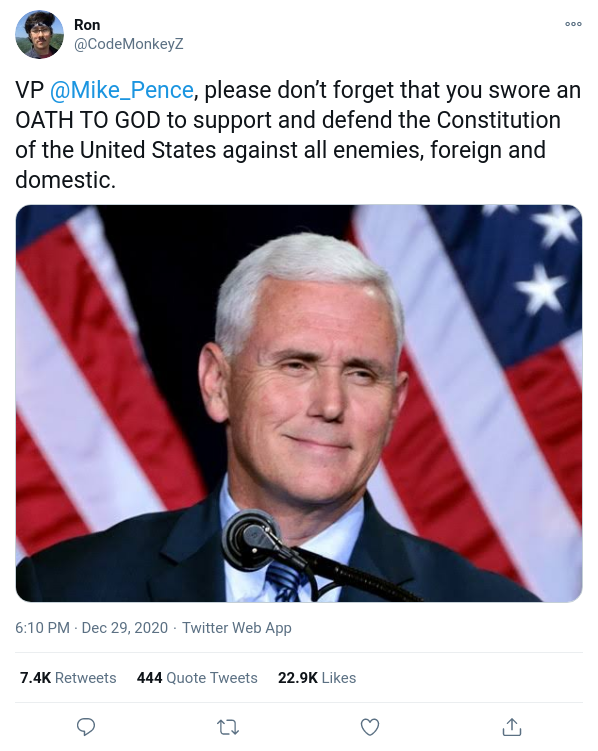Click the reply speech bubble icon
This screenshot has height=751, width=598.
click(86, 727)
